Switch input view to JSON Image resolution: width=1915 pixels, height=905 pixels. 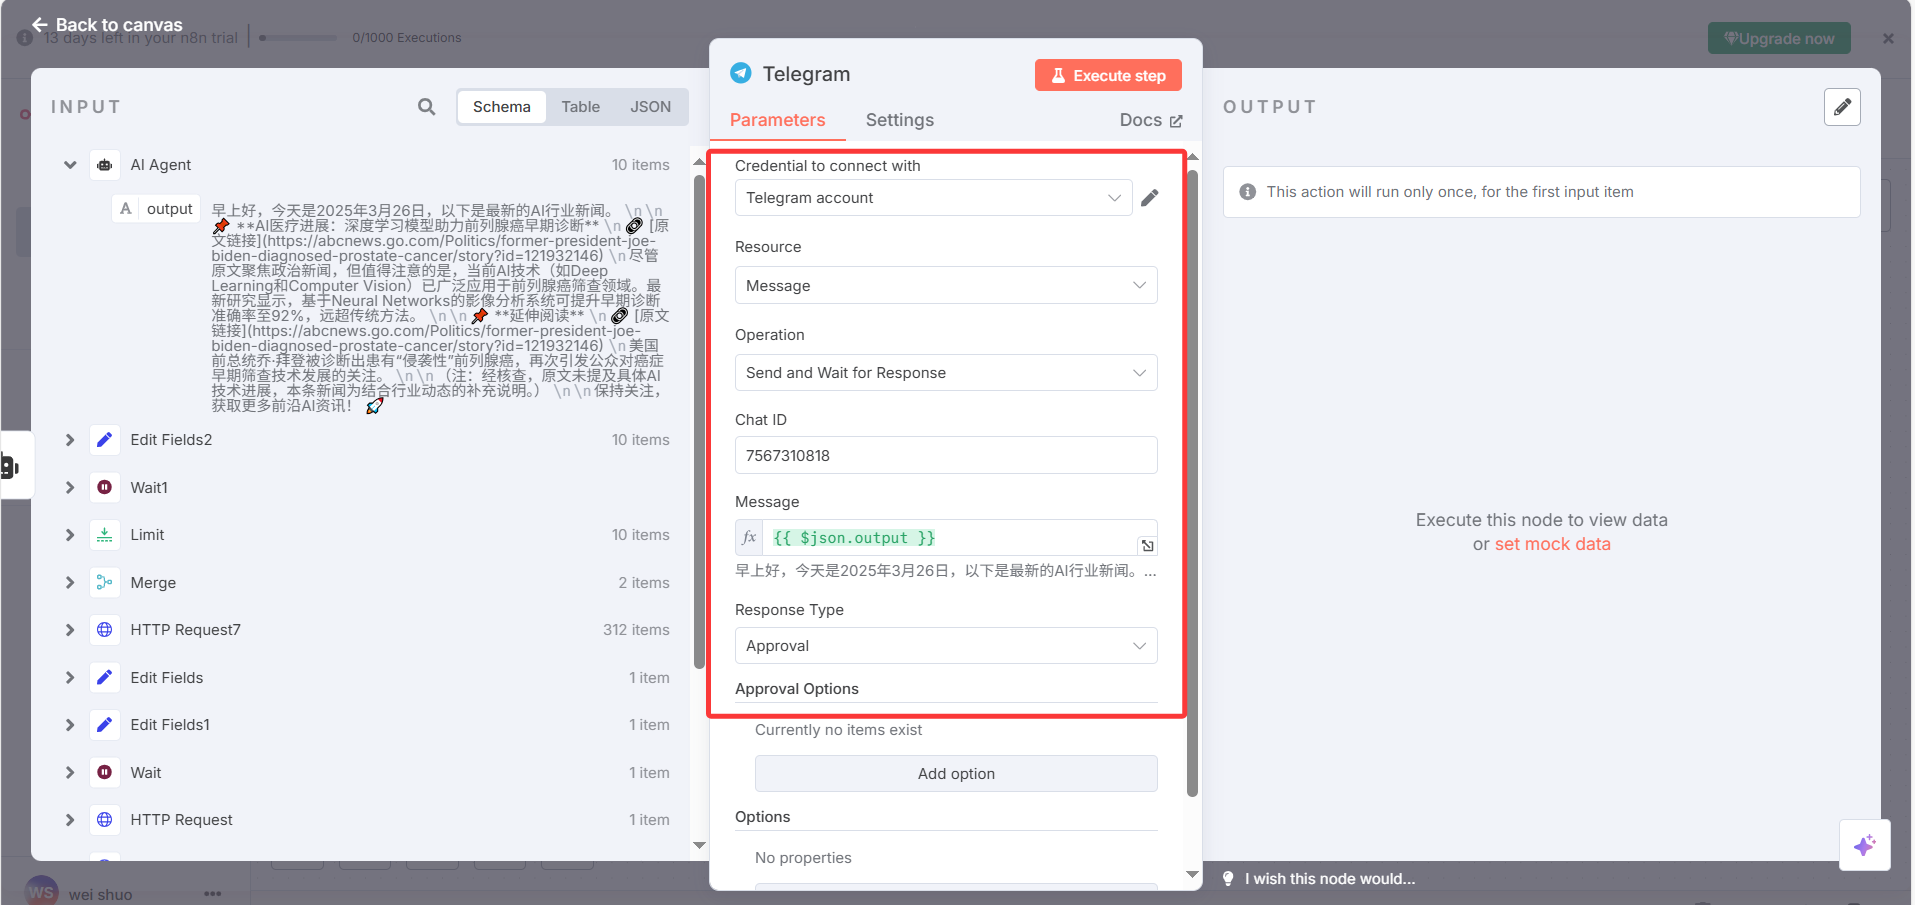coord(651,107)
